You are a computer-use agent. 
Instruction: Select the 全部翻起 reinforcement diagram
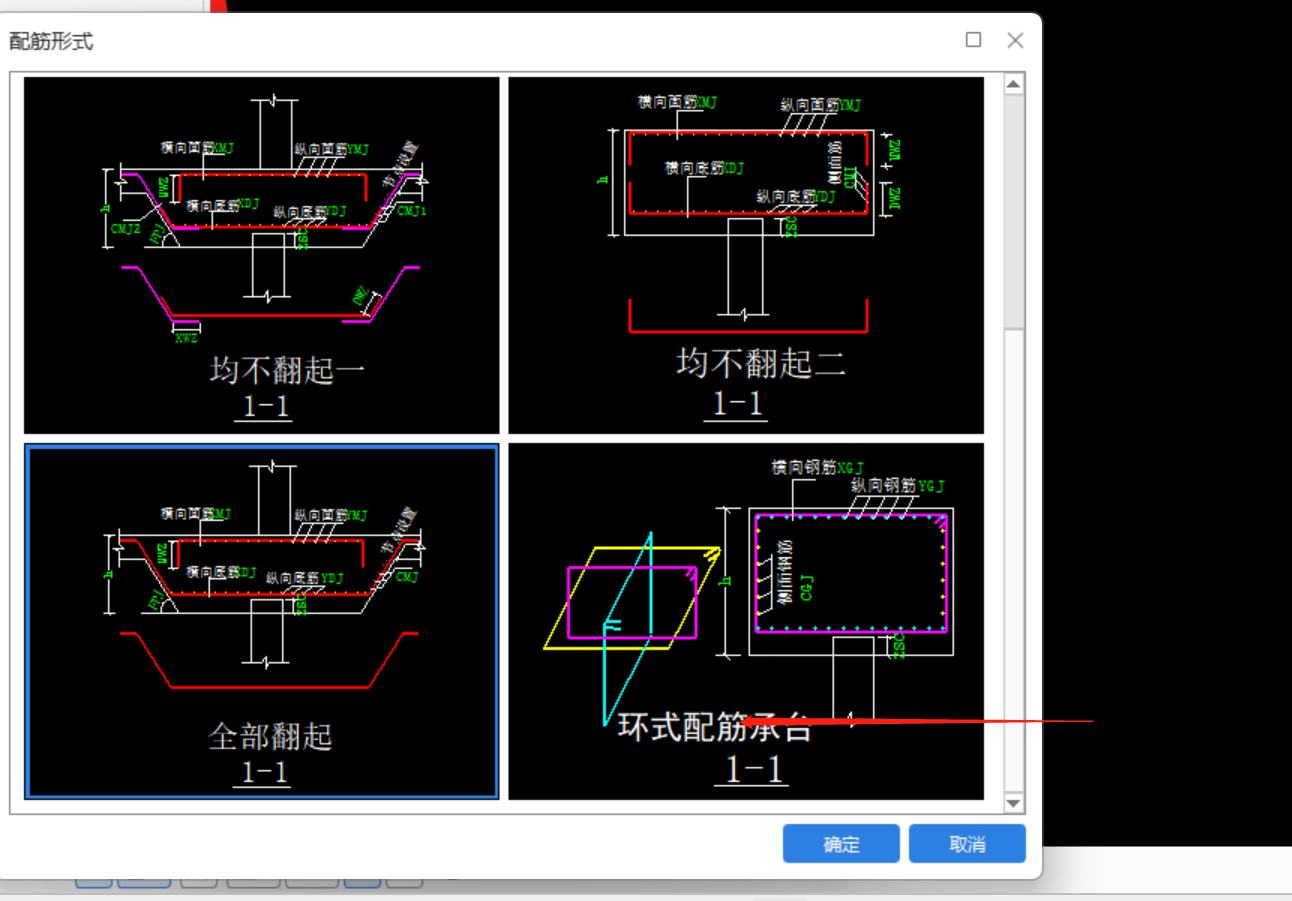261,621
